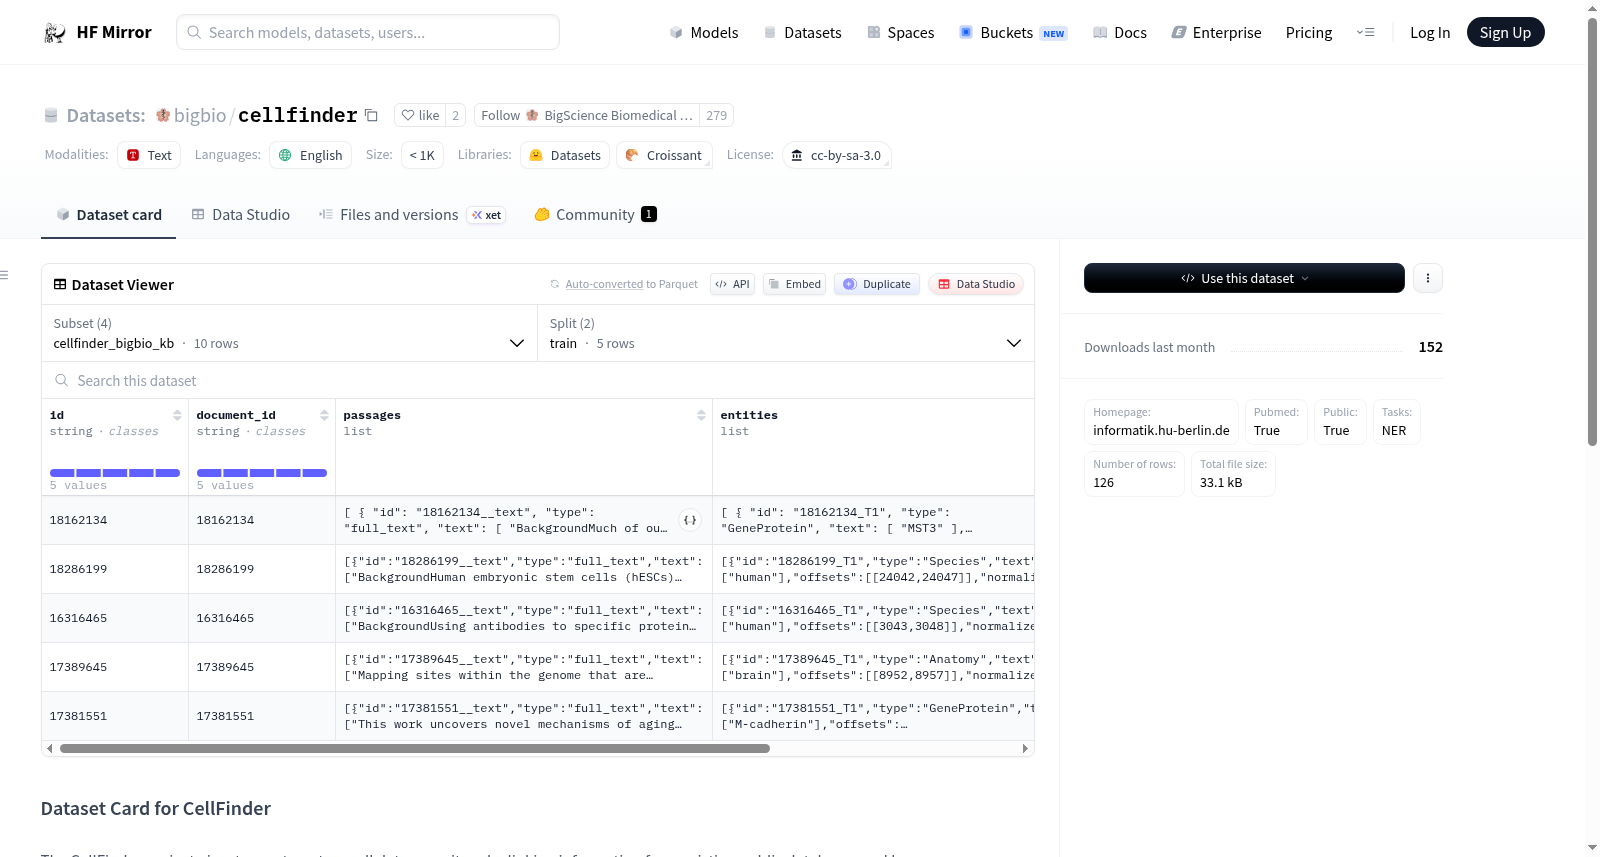Open Files and versions tab
Screen dimensions: 1600x857
click(412, 215)
